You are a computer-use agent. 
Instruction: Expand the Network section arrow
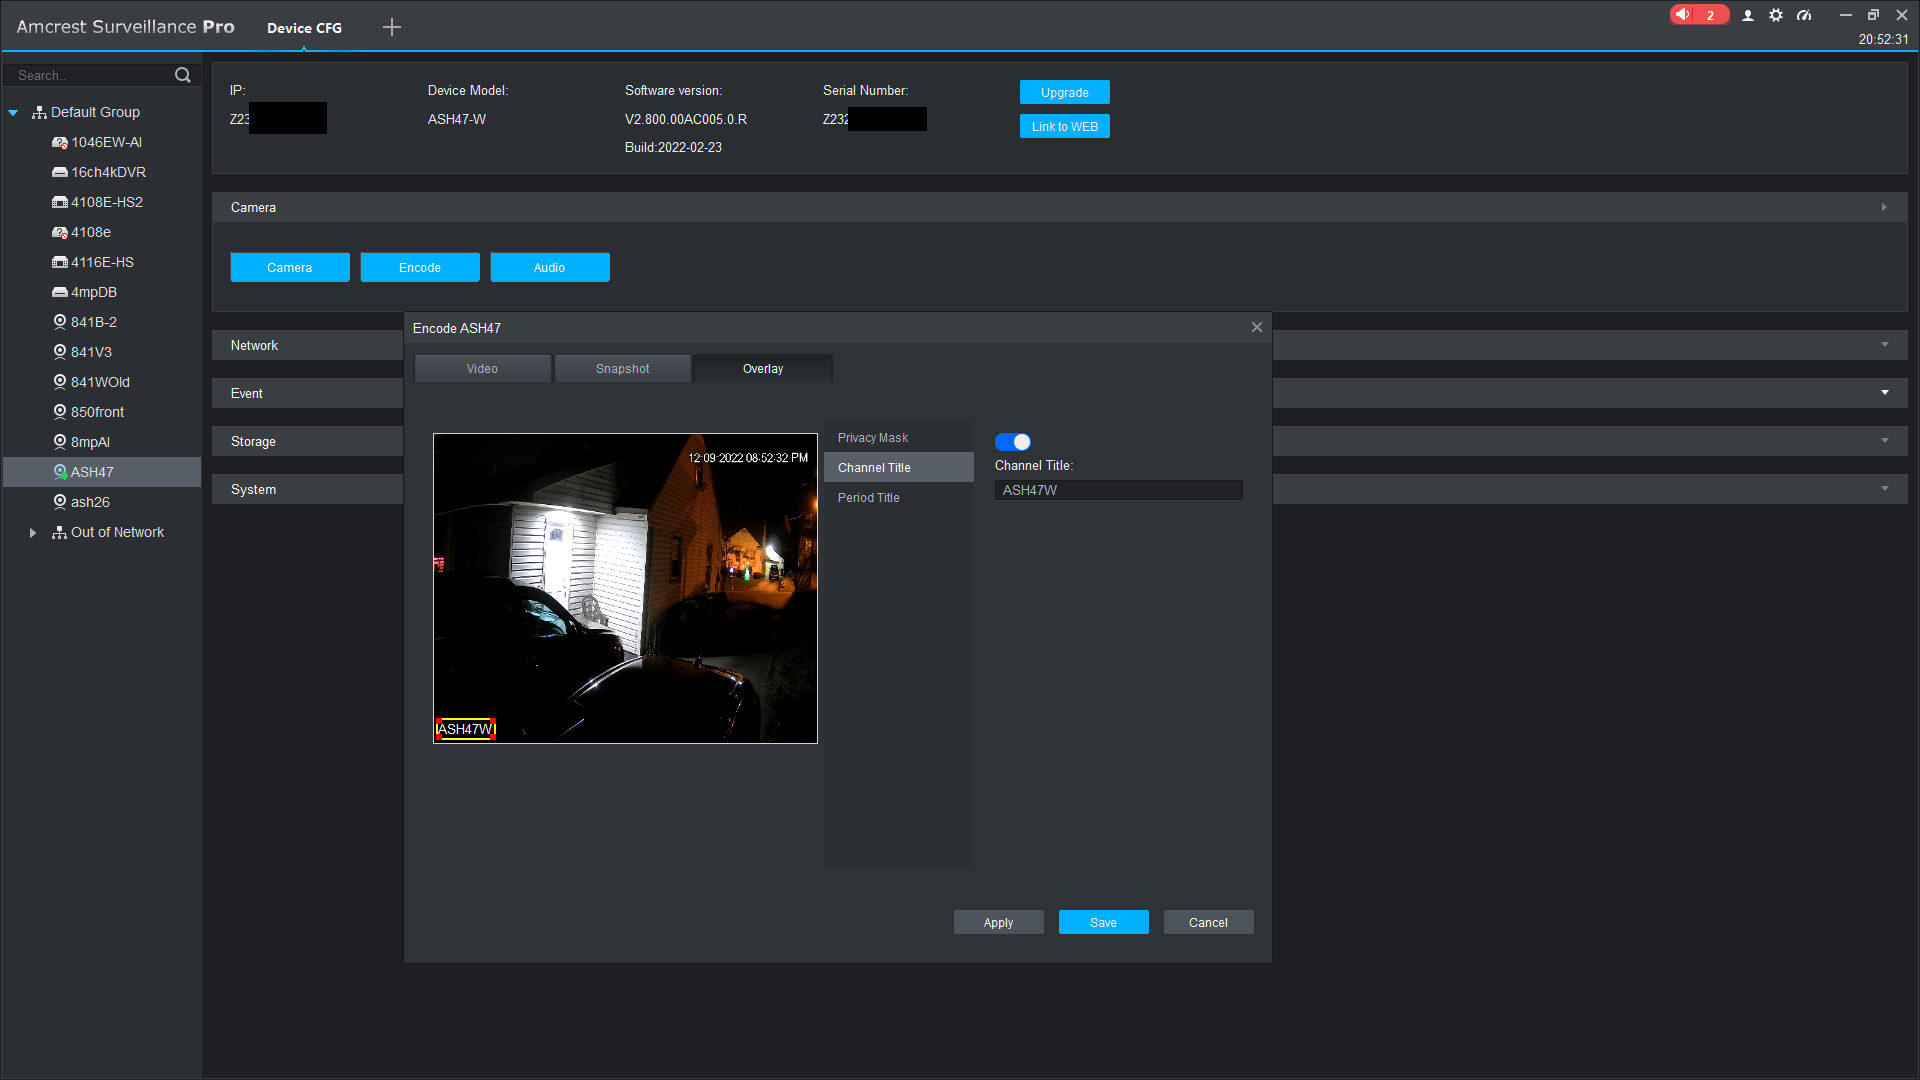coord(1885,345)
